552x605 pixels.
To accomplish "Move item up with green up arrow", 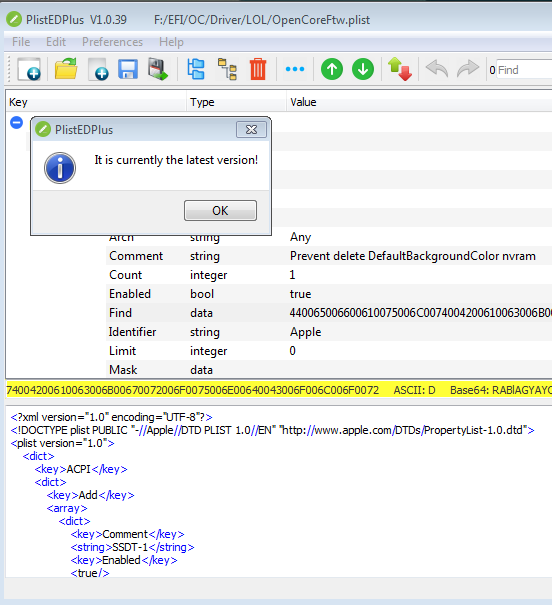I will coord(332,69).
